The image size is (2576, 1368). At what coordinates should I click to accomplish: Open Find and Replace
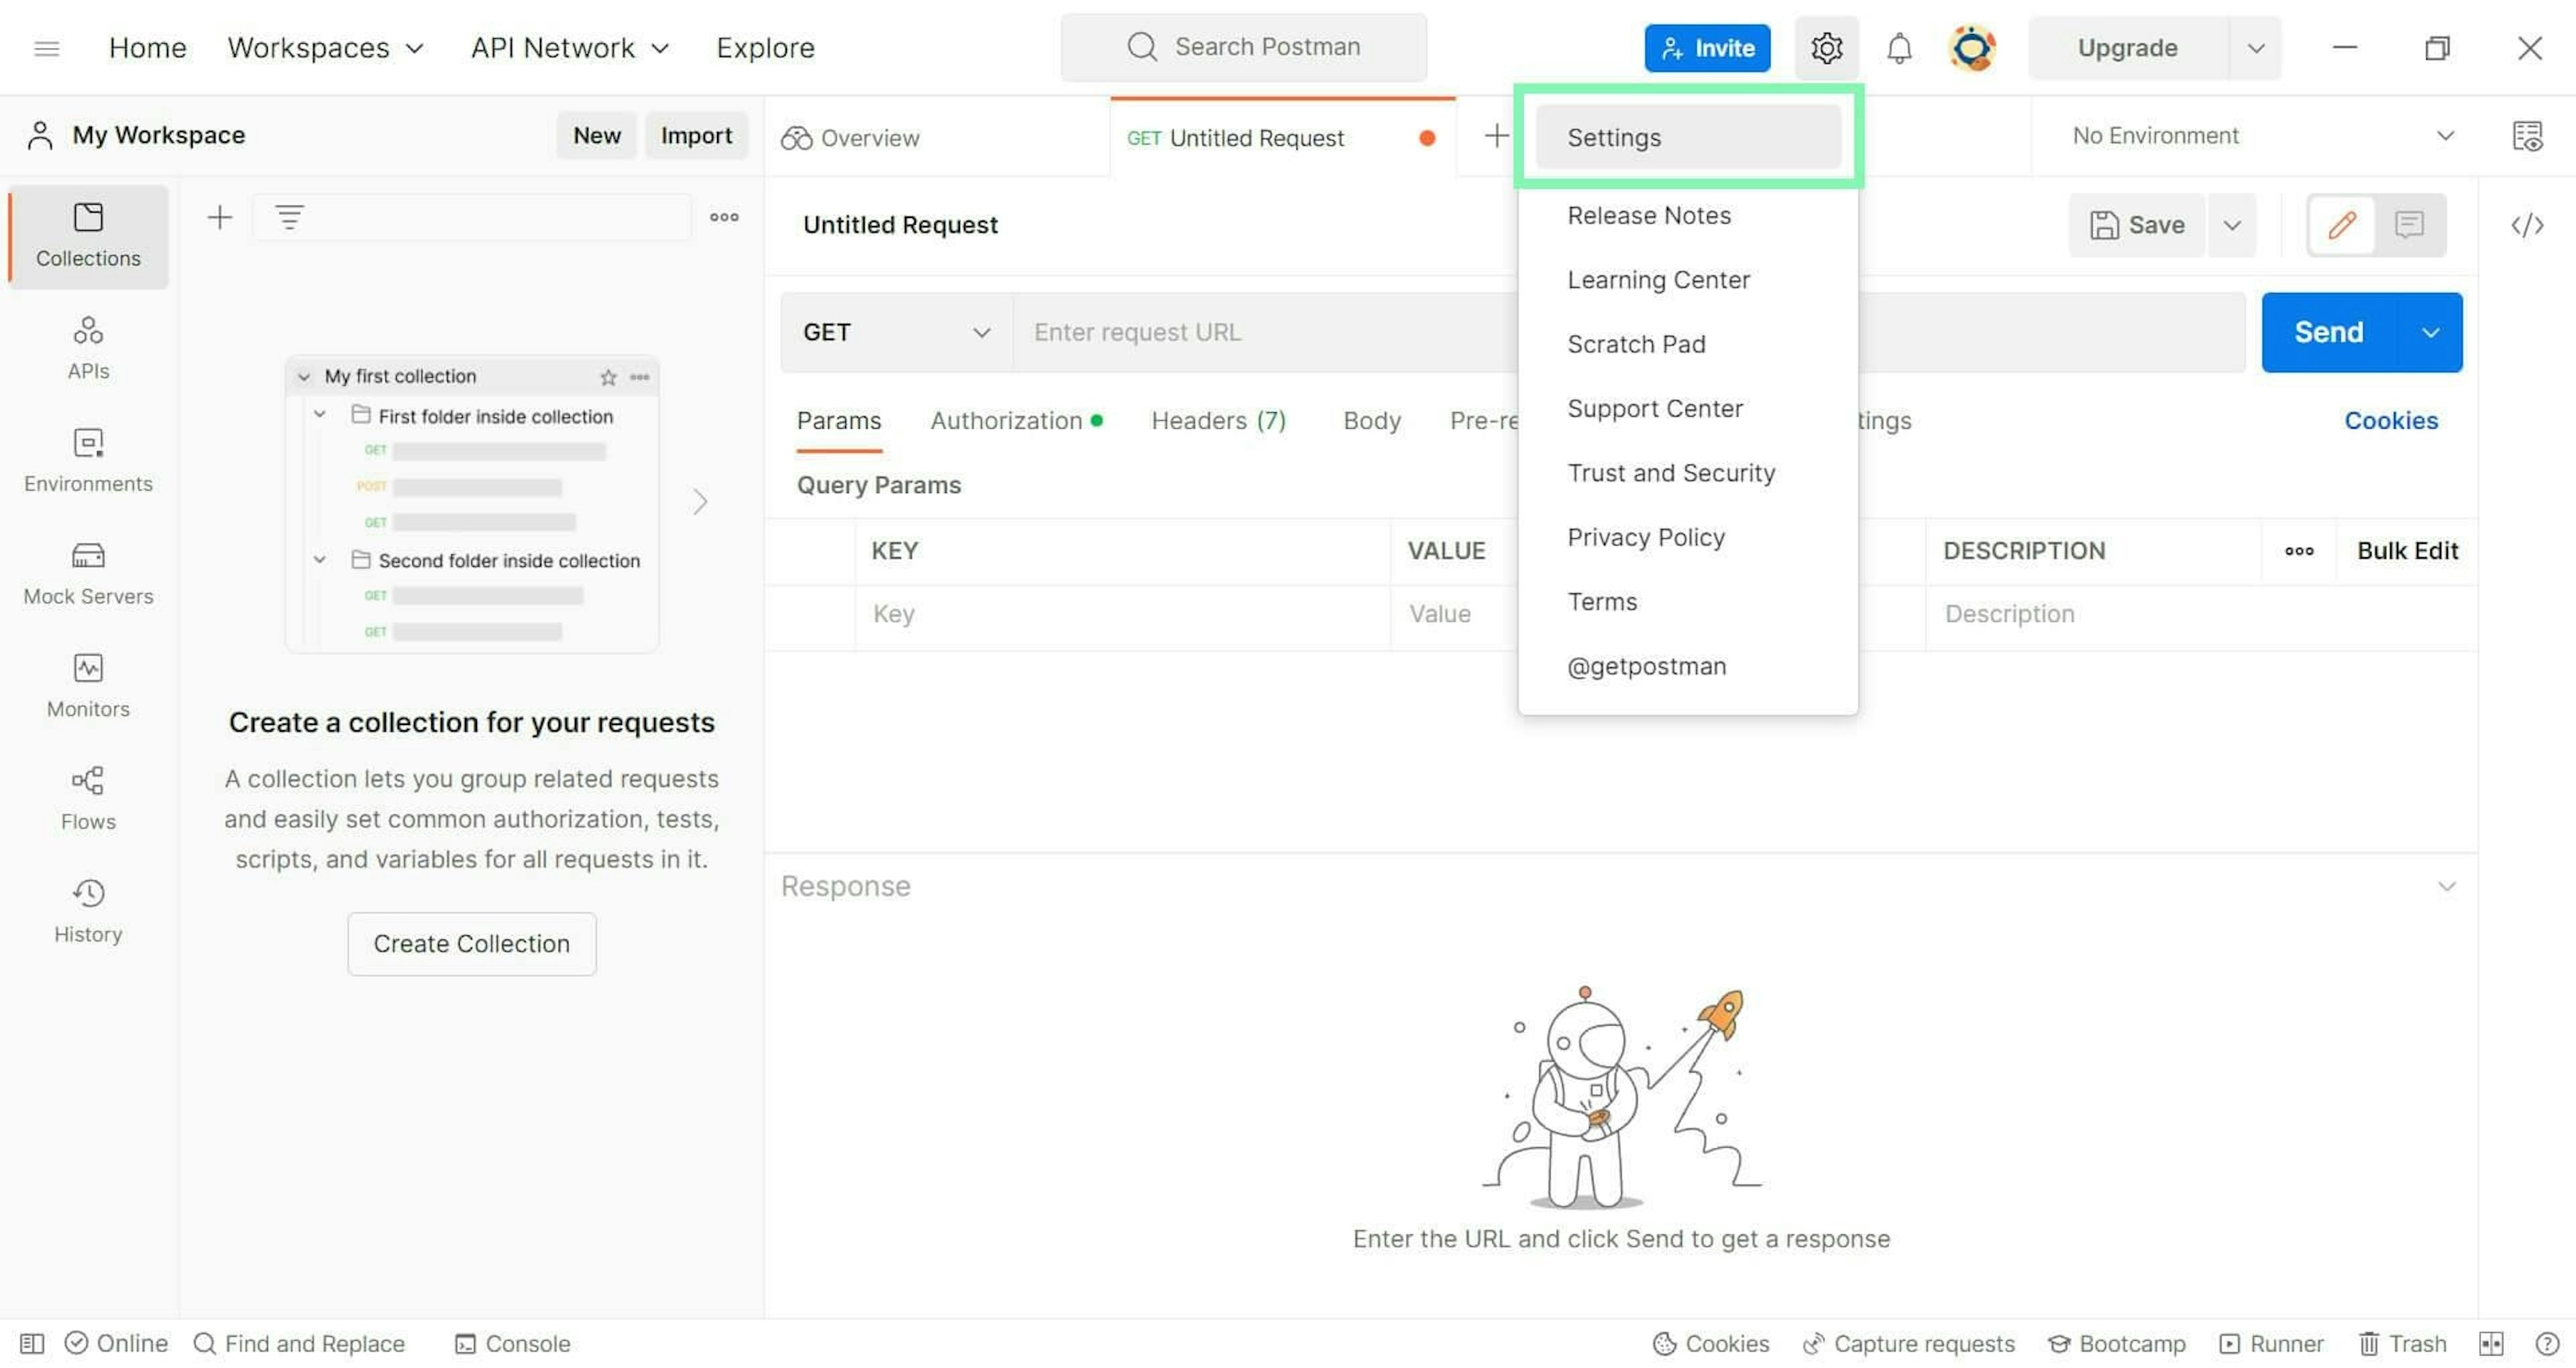pyautogui.click(x=299, y=1343)
